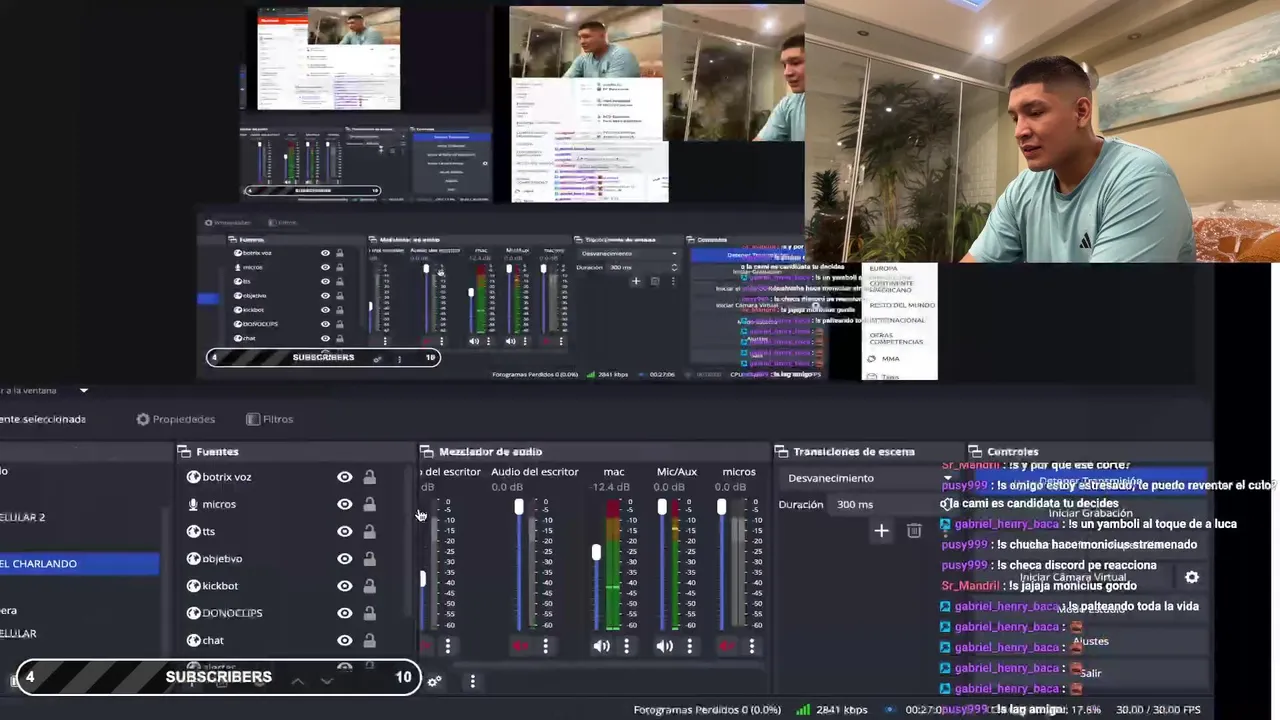Hide the botrix voz source
The height and width of the screenshot is (720, 1280).
345,477
